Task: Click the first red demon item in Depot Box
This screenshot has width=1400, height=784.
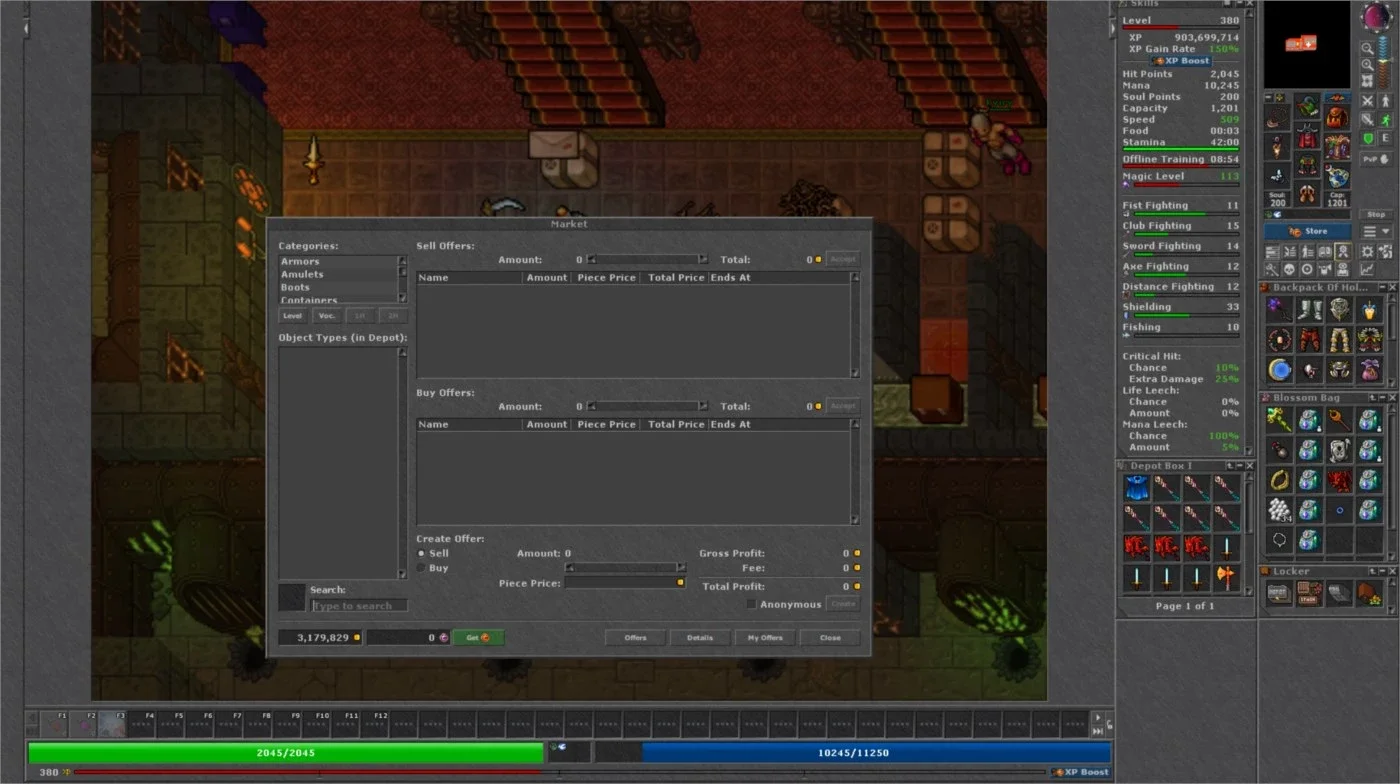Action: point(1136,548)
